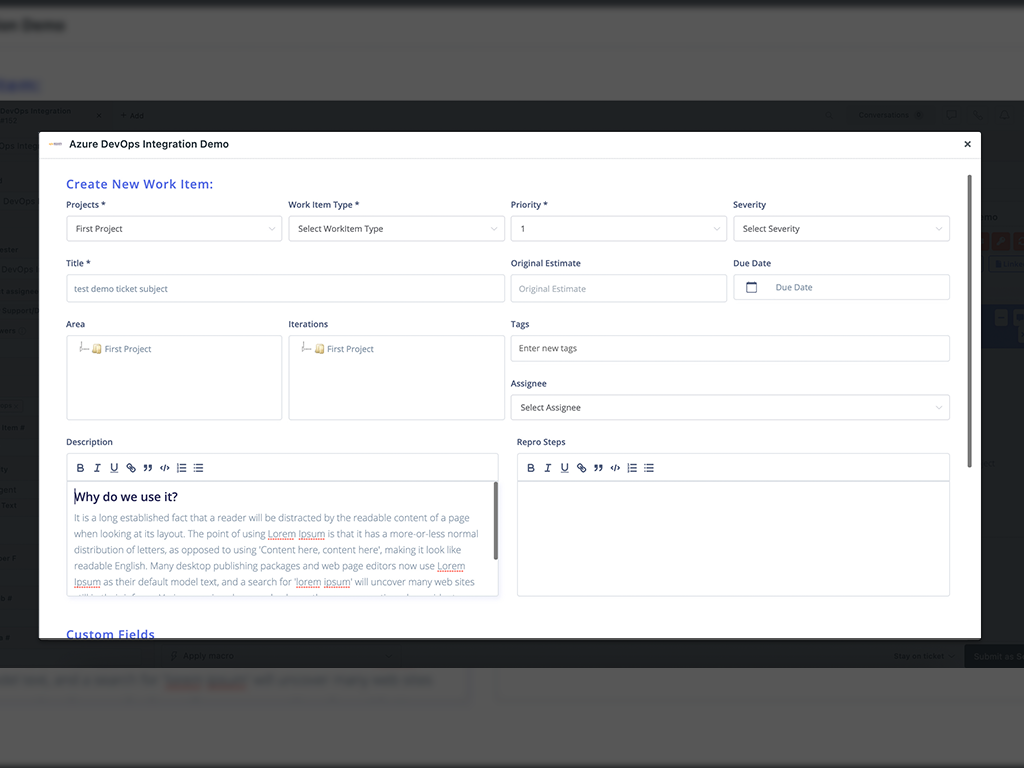Open the Due Date calendar picker
This screenshot has width=1024, height=768.
pos(752,287)
